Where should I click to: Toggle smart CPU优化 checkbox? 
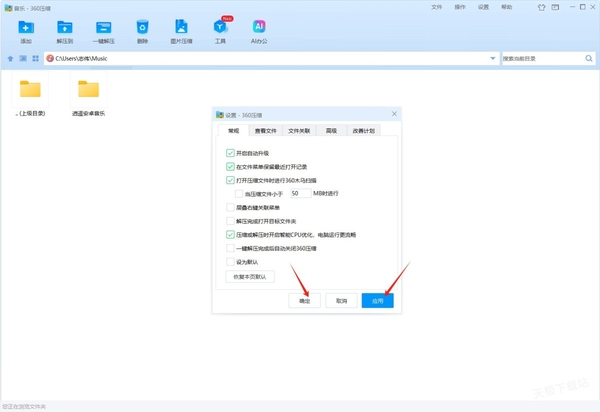coord(230,235)
